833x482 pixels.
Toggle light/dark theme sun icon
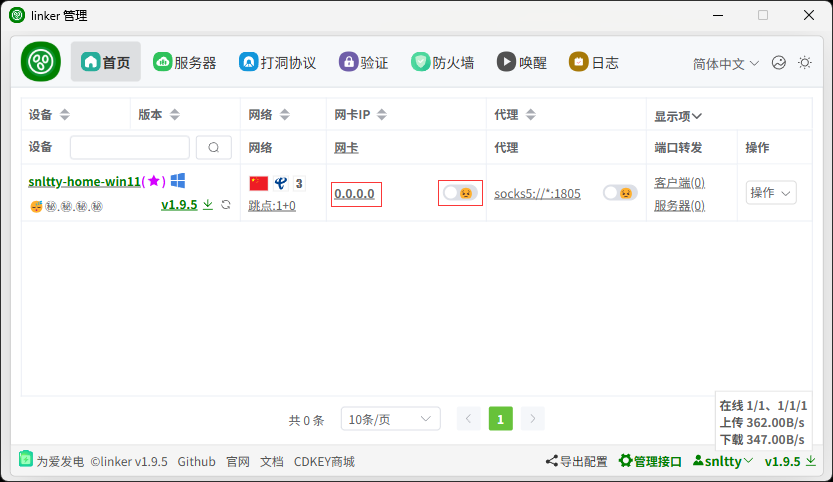click(x=804, y=62)
